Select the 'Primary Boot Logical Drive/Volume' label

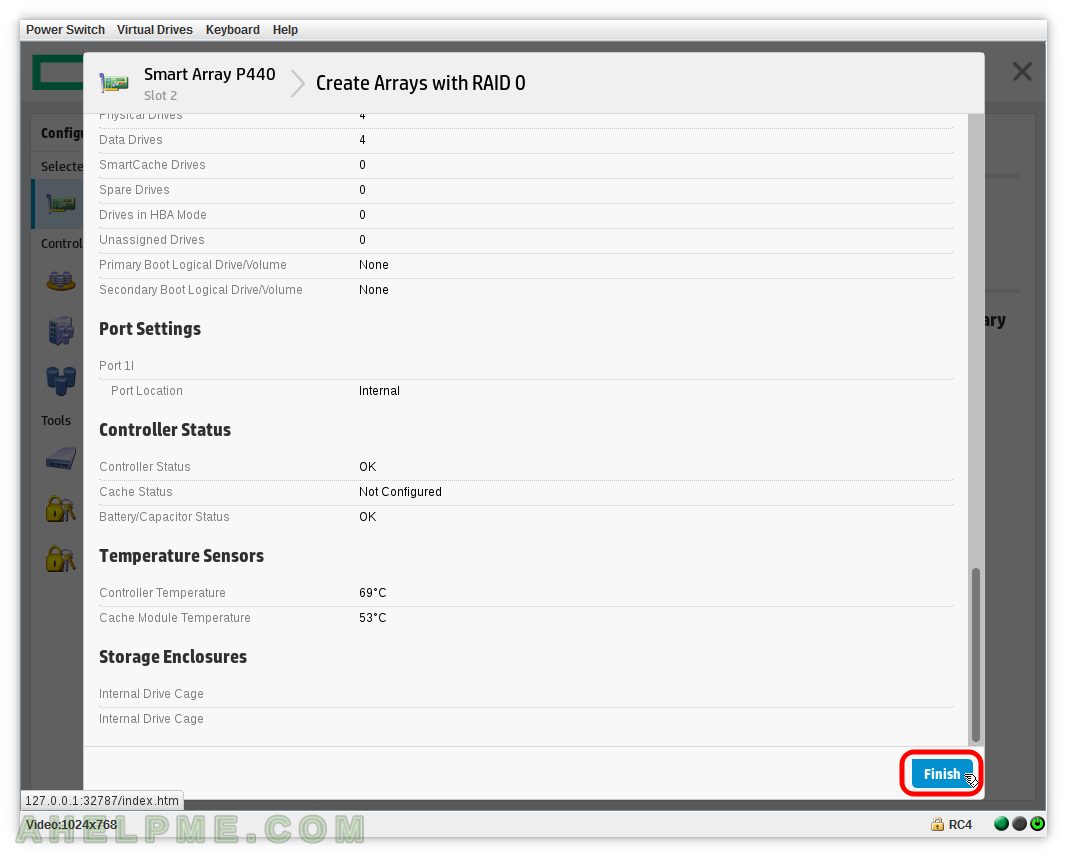193,265
